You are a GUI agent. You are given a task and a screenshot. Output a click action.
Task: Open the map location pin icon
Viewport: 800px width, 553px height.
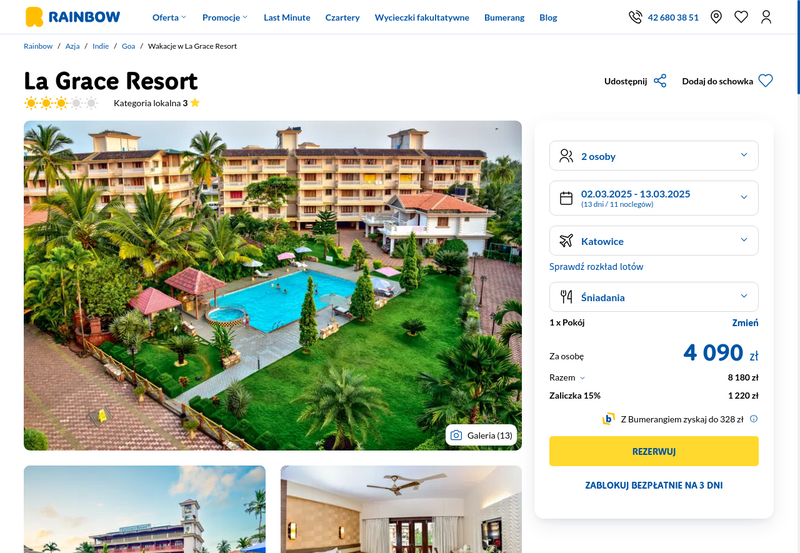(x=716, y=17)
